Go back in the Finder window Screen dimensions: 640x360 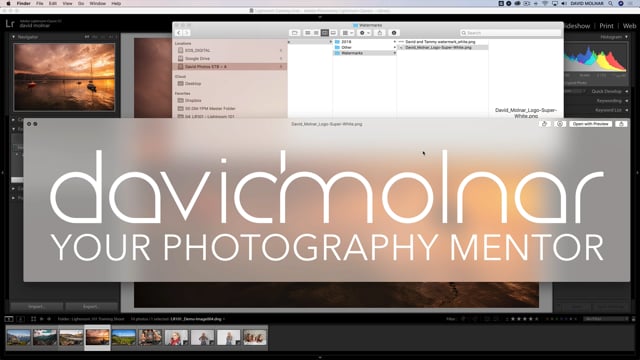point(179,33)
